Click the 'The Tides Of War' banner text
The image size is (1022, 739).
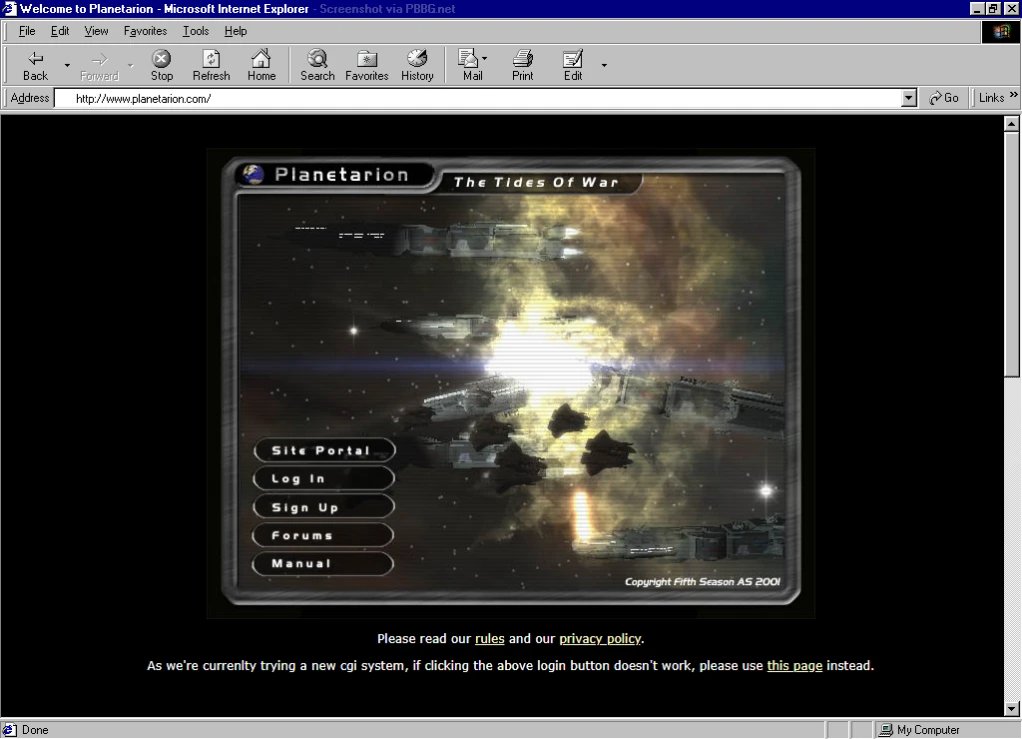(x=536, y=182)
